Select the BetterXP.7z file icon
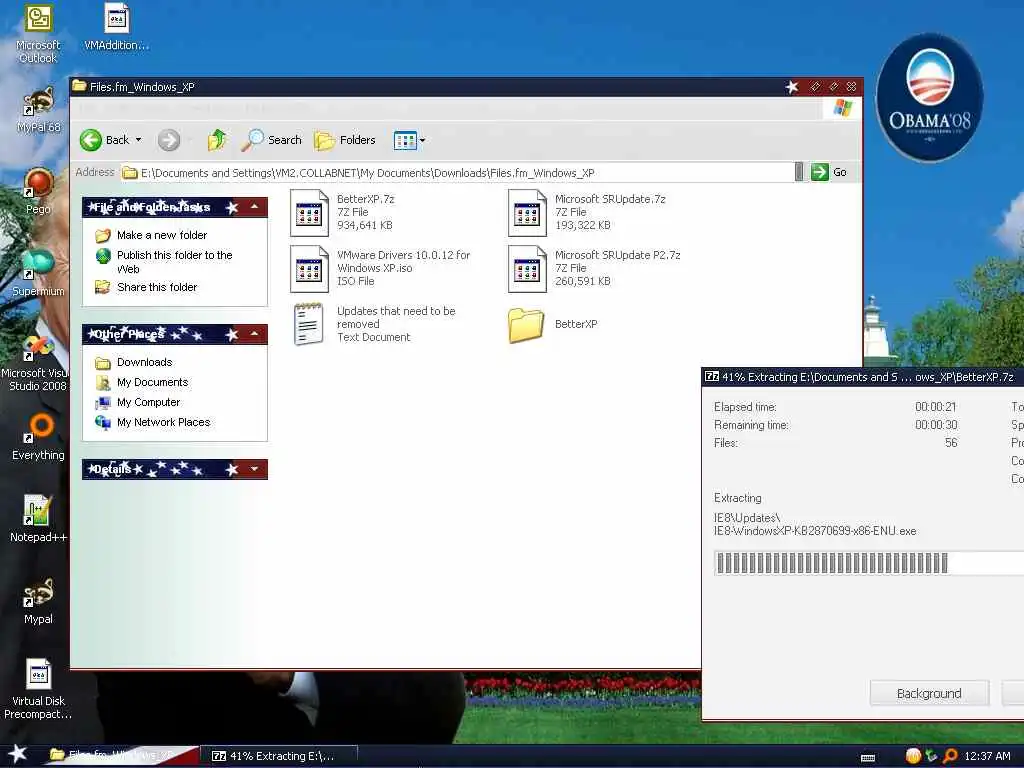 309,212
